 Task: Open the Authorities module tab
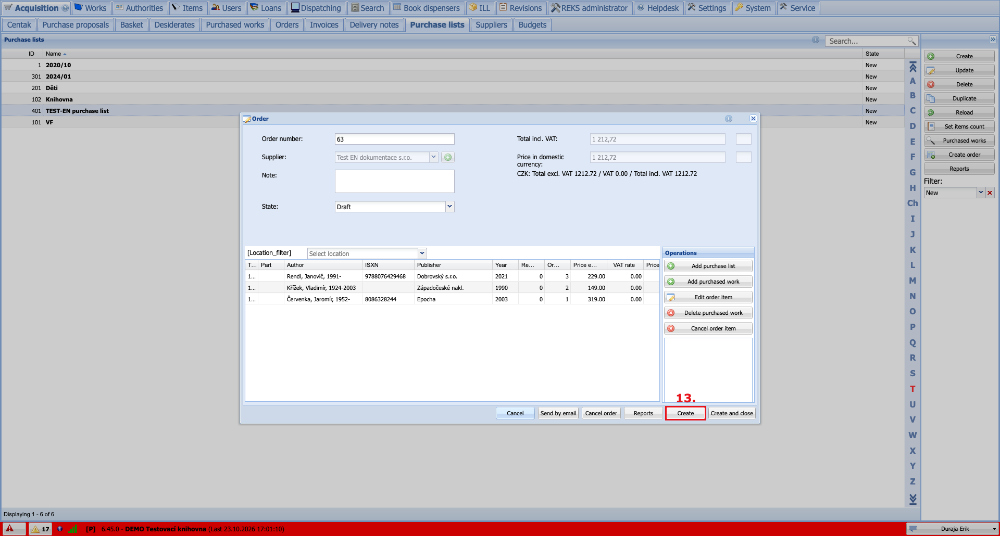pos(139,8)
